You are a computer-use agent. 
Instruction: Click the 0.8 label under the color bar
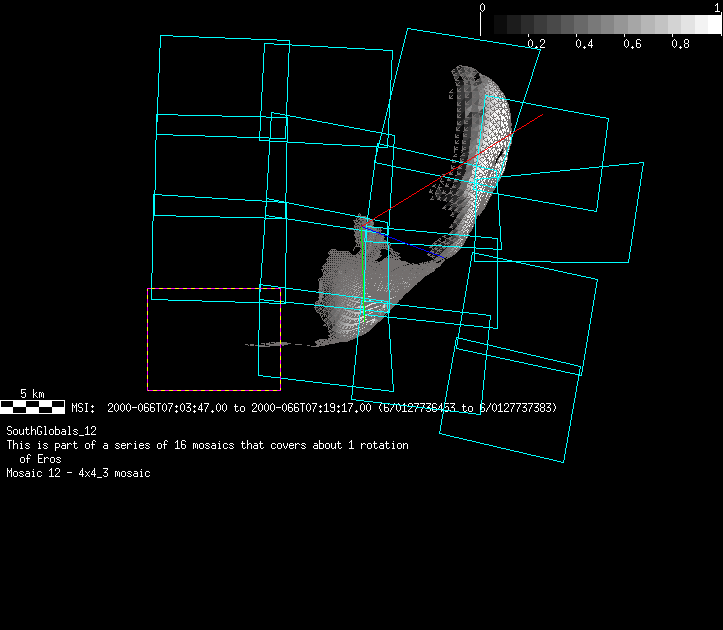point(680,44)
